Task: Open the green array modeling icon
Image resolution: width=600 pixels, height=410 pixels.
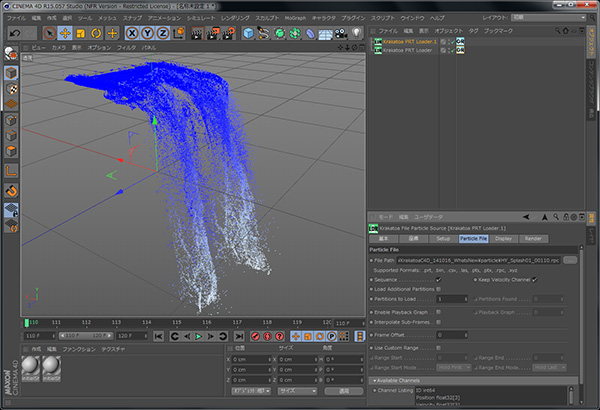Action: coord(295,33)
